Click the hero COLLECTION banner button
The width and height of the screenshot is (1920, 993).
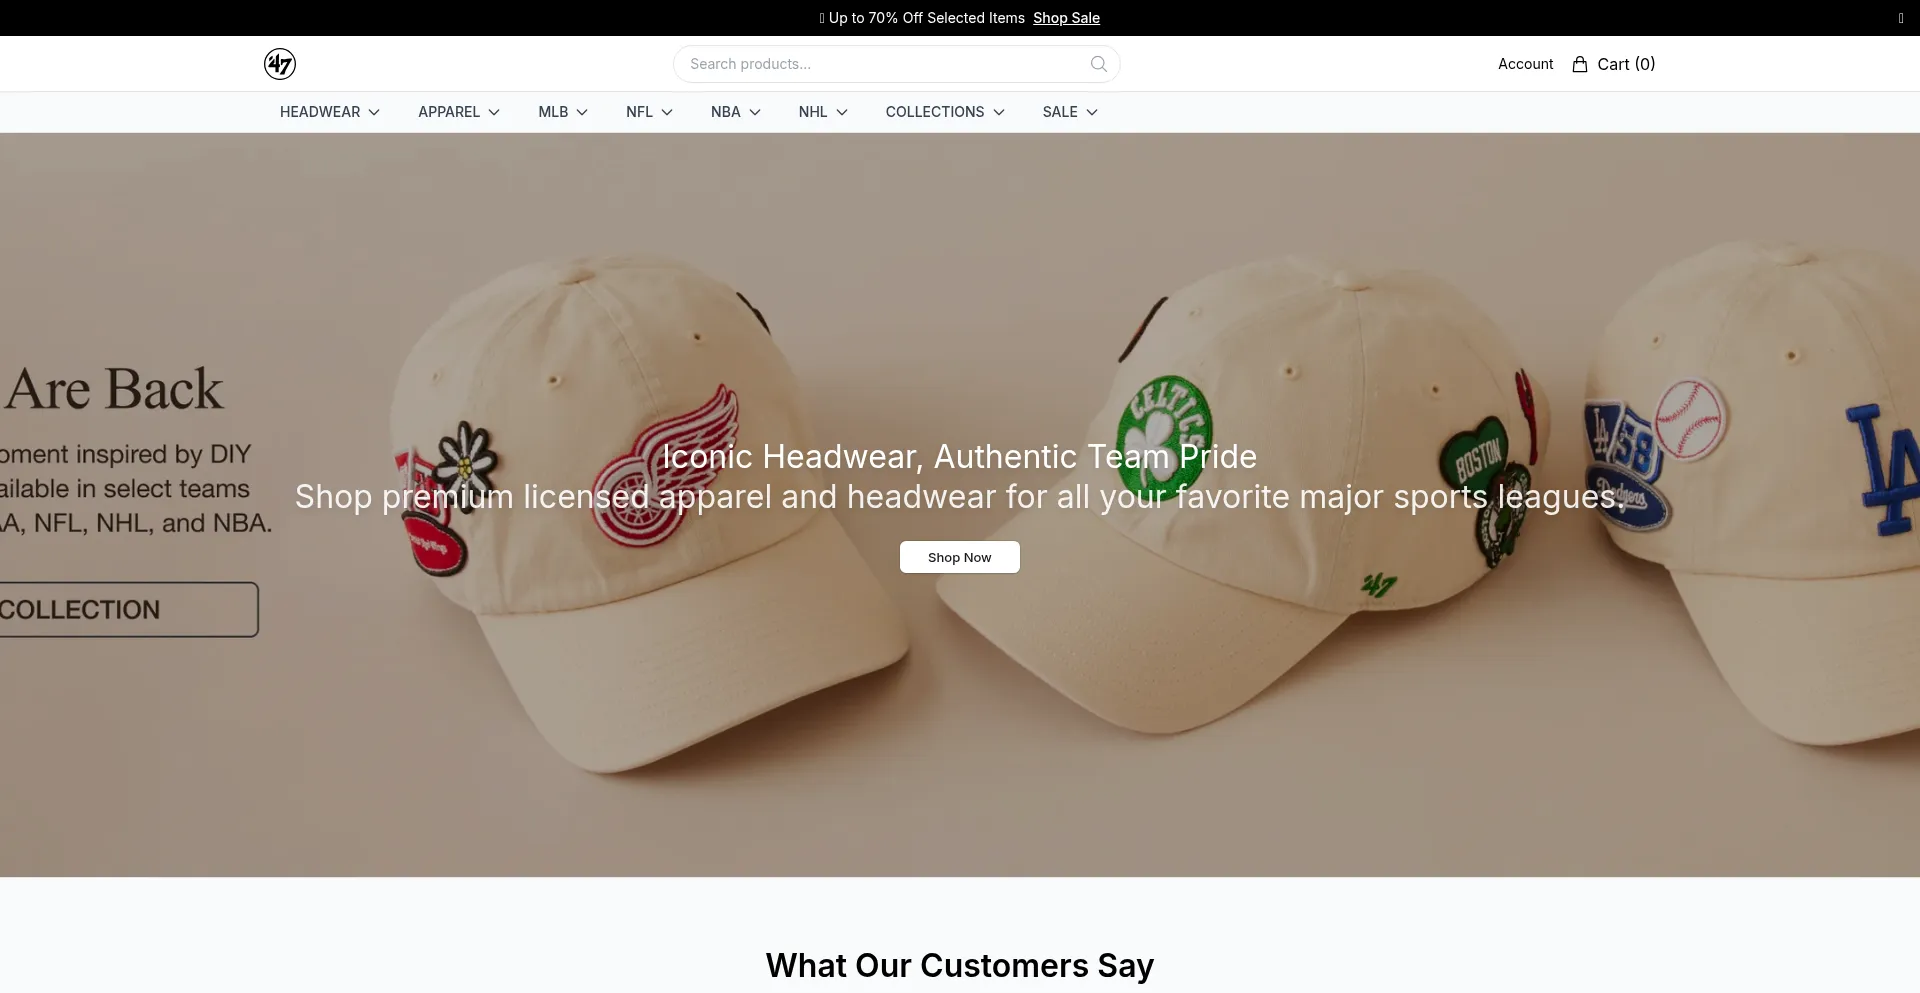point(129,609)
